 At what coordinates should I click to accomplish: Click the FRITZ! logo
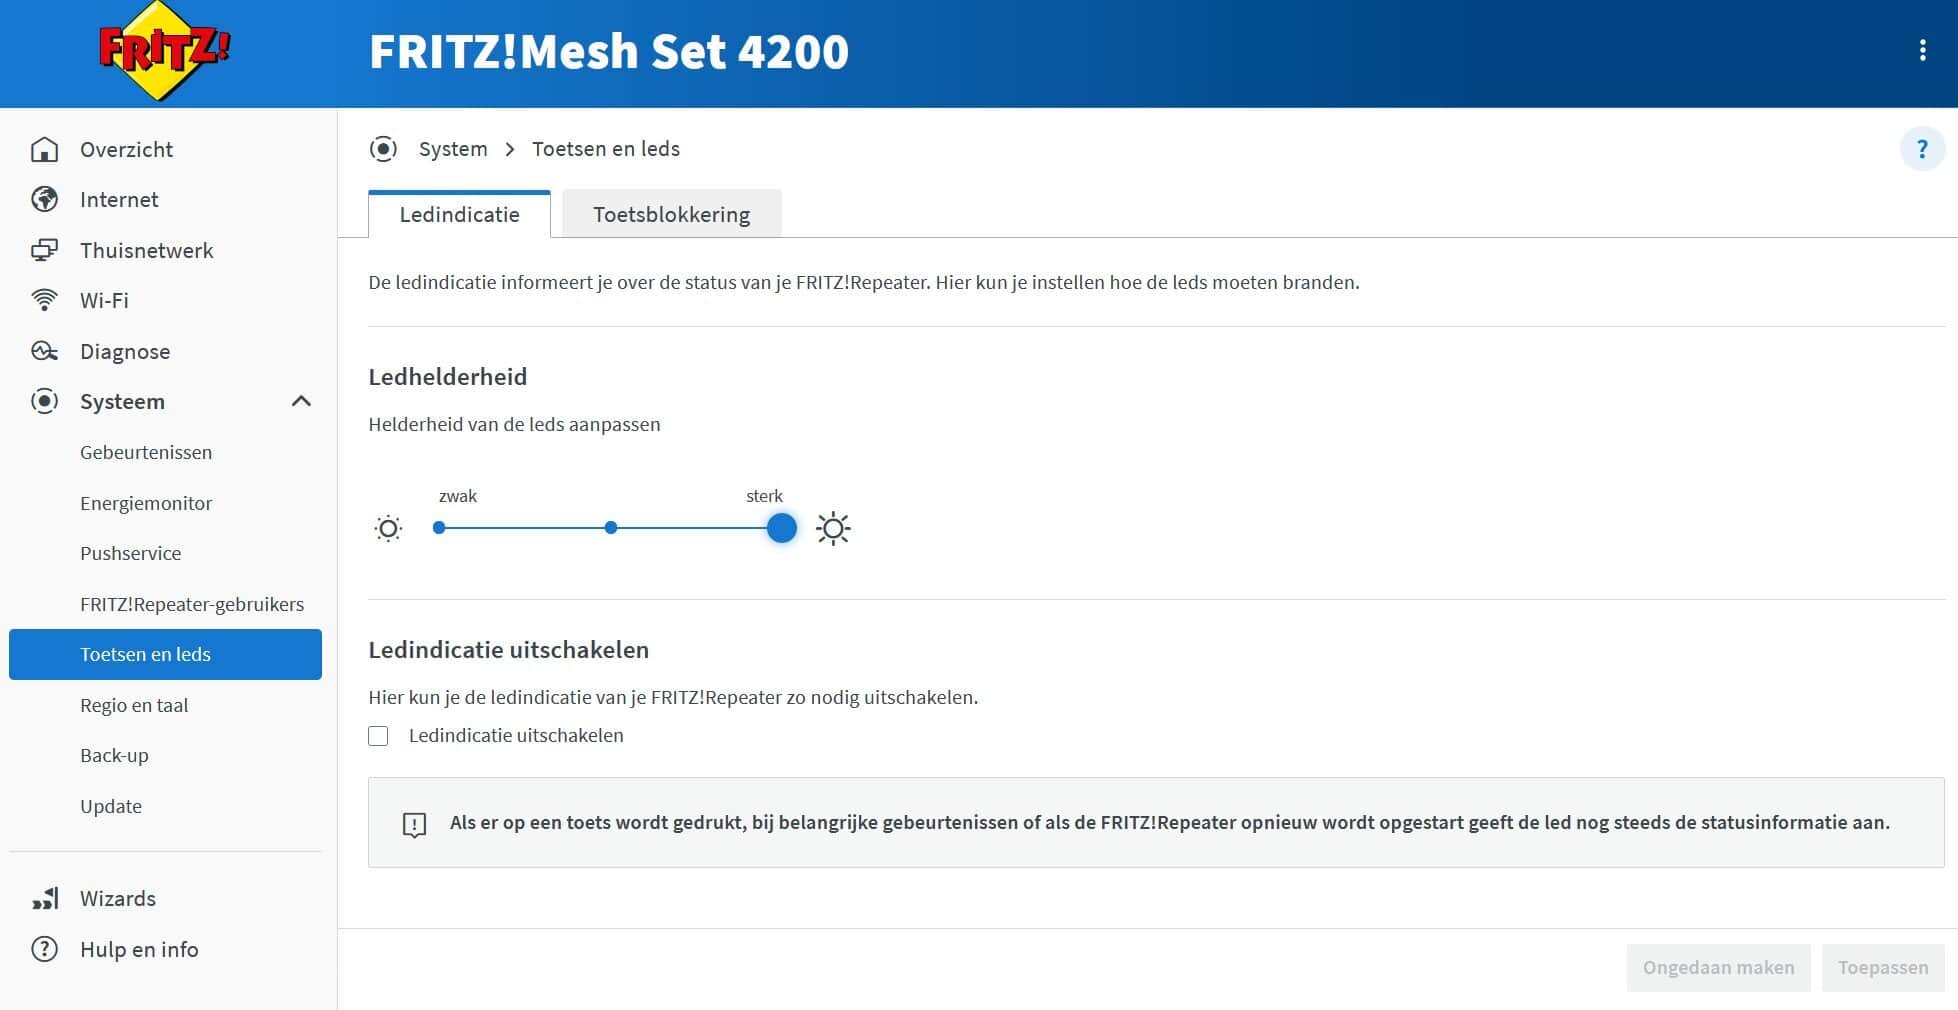pyautogui.click(x=164, y=50)
